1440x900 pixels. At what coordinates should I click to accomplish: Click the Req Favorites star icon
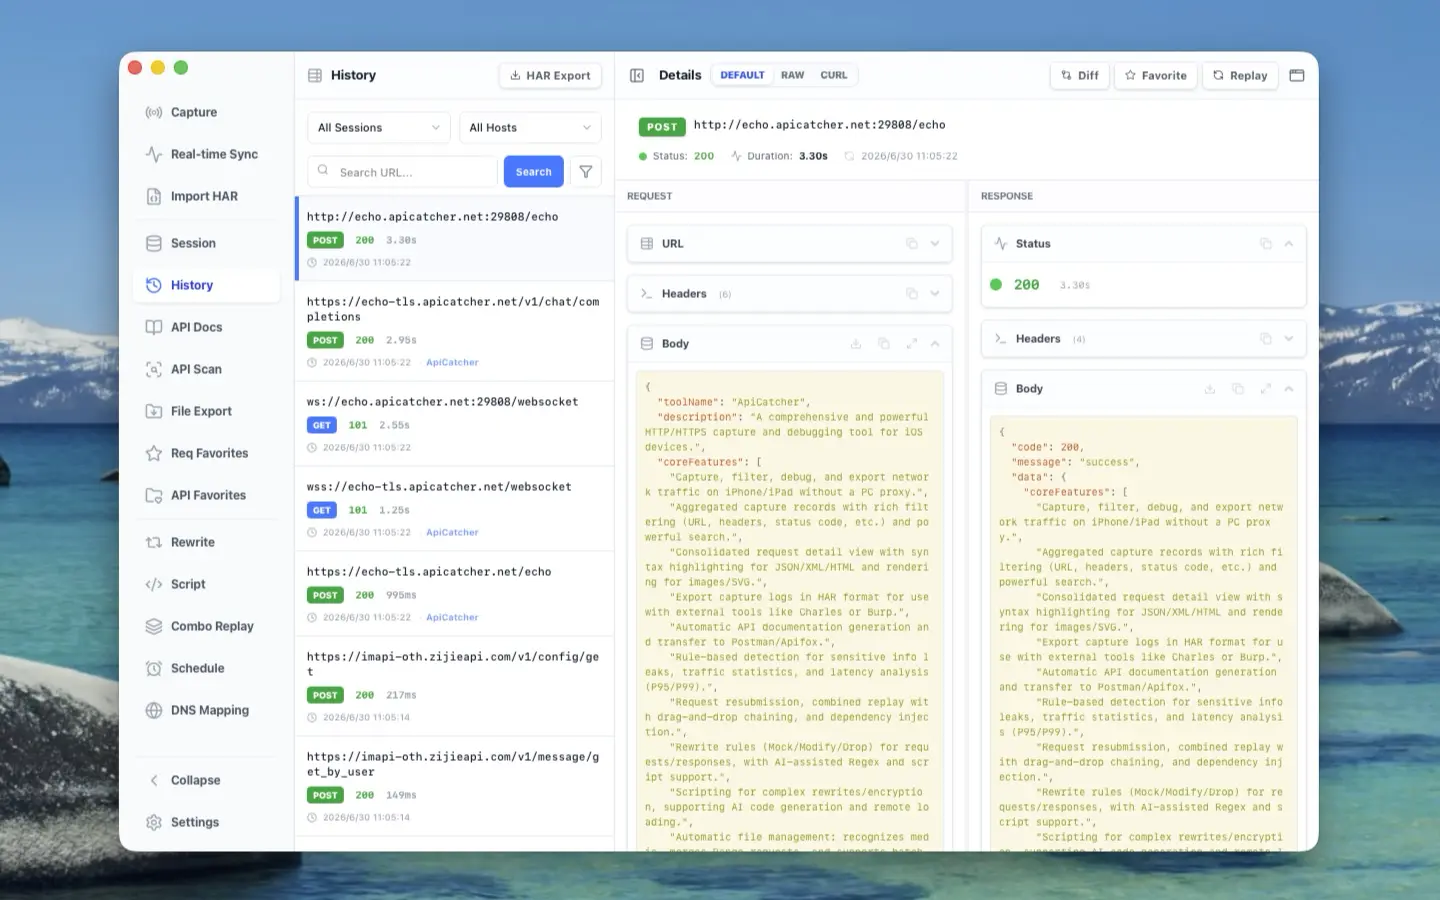[154, 453]
